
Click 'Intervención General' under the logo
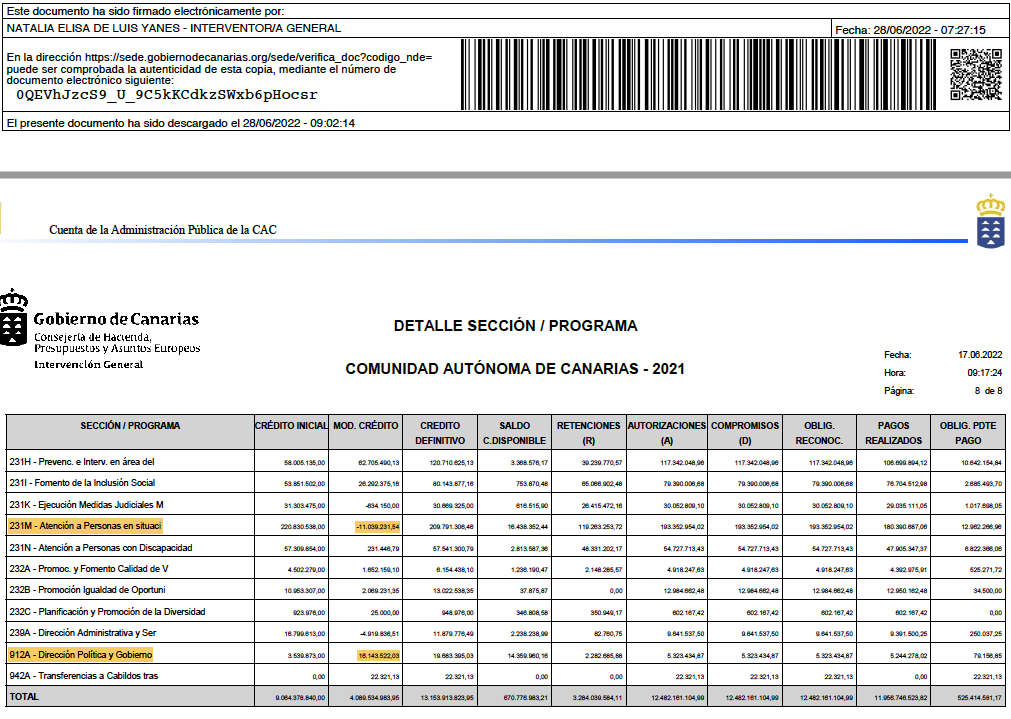pyautogui.click(x=88, y=364)
